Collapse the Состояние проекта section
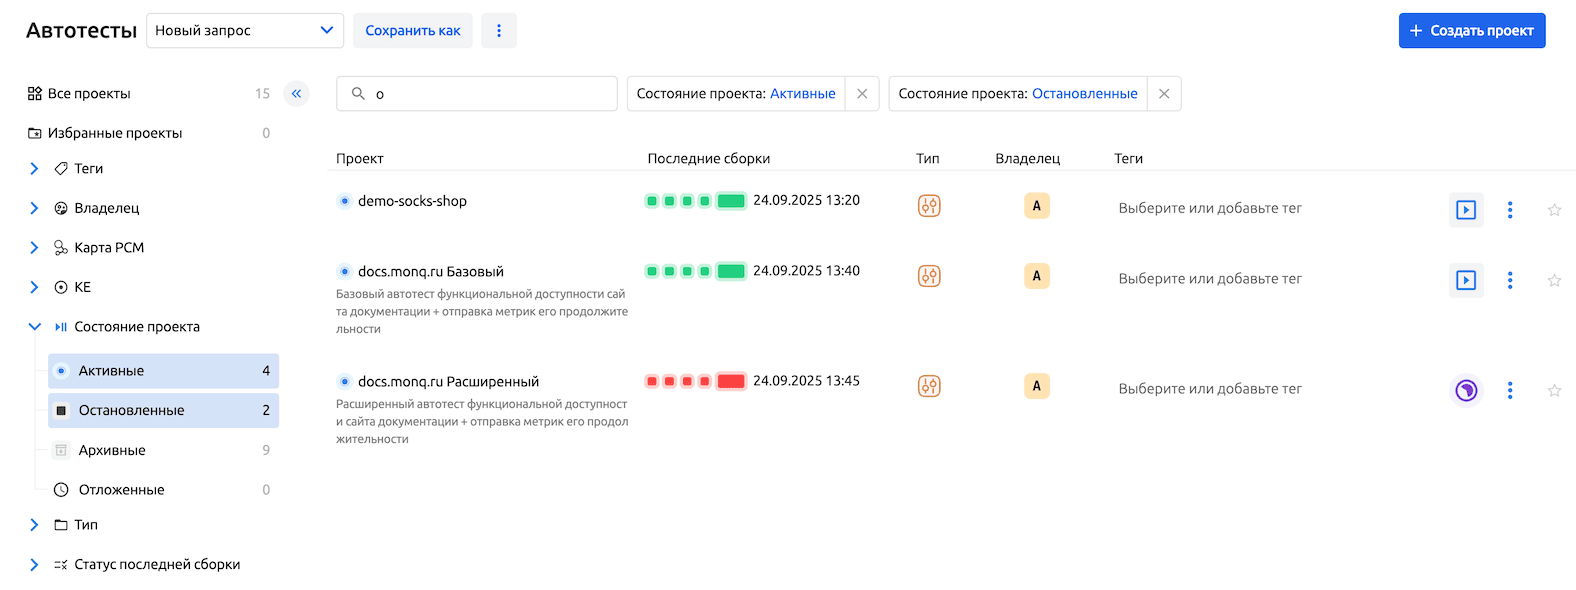Screen dimensions: 1576x590 pos(34,327)
